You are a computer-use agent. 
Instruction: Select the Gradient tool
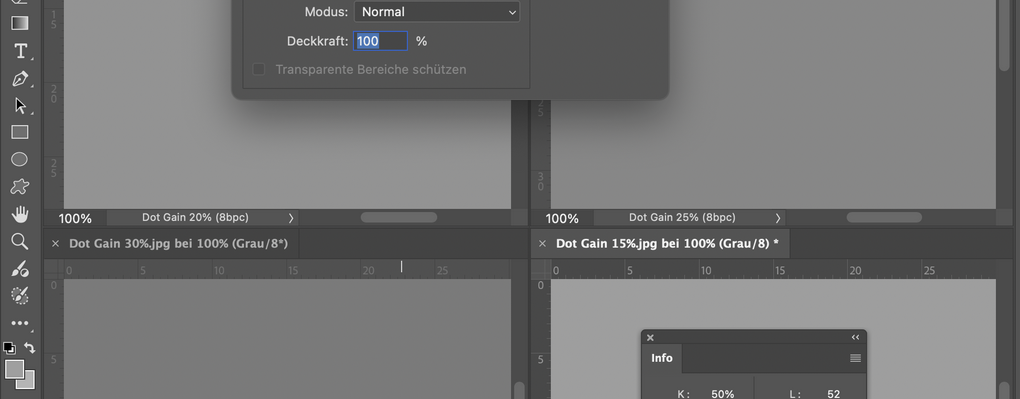click(x=20, y=23)
